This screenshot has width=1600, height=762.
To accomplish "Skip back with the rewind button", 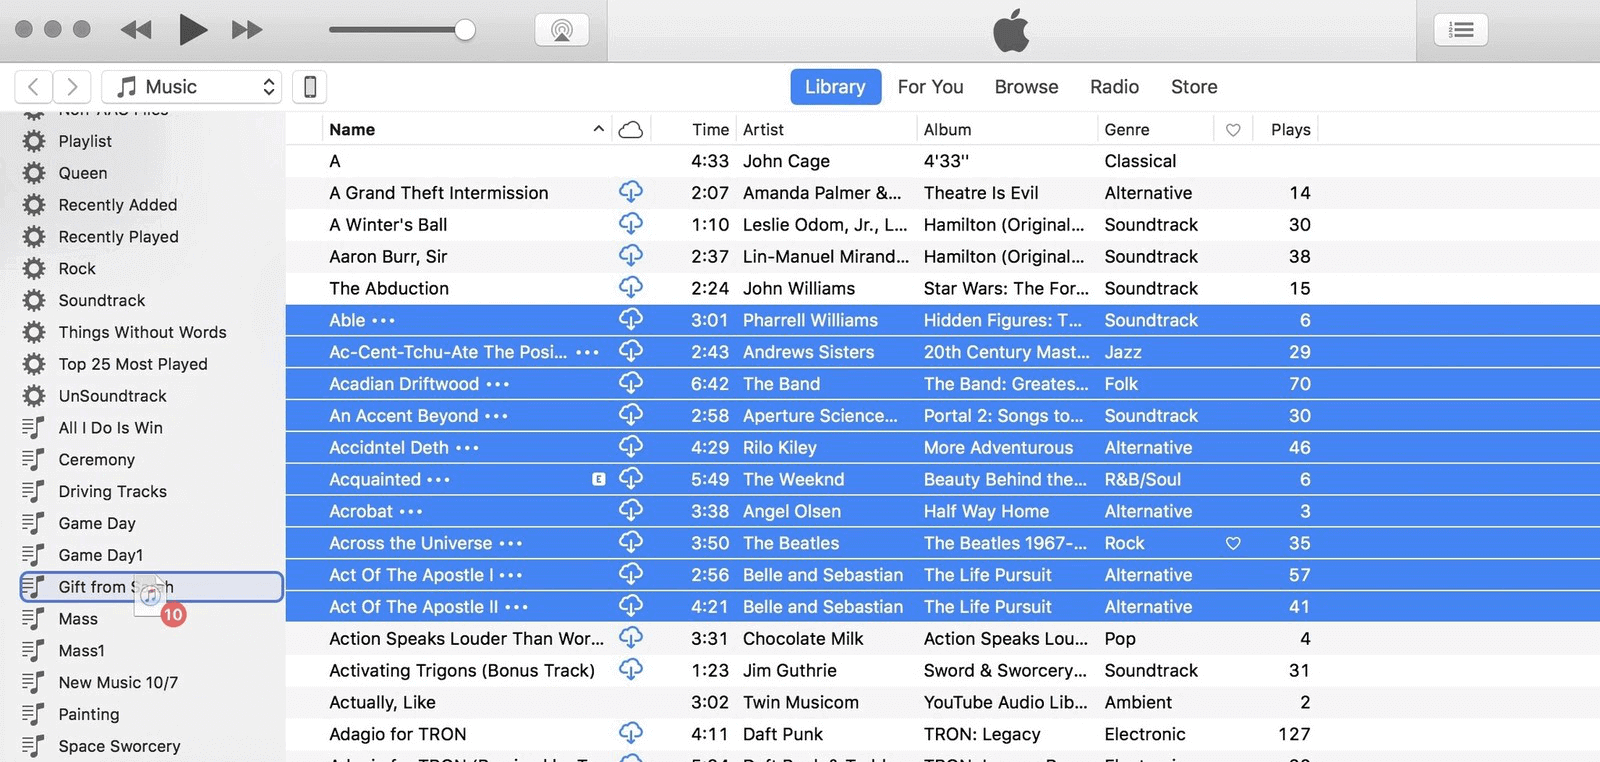I will (136, 30).
